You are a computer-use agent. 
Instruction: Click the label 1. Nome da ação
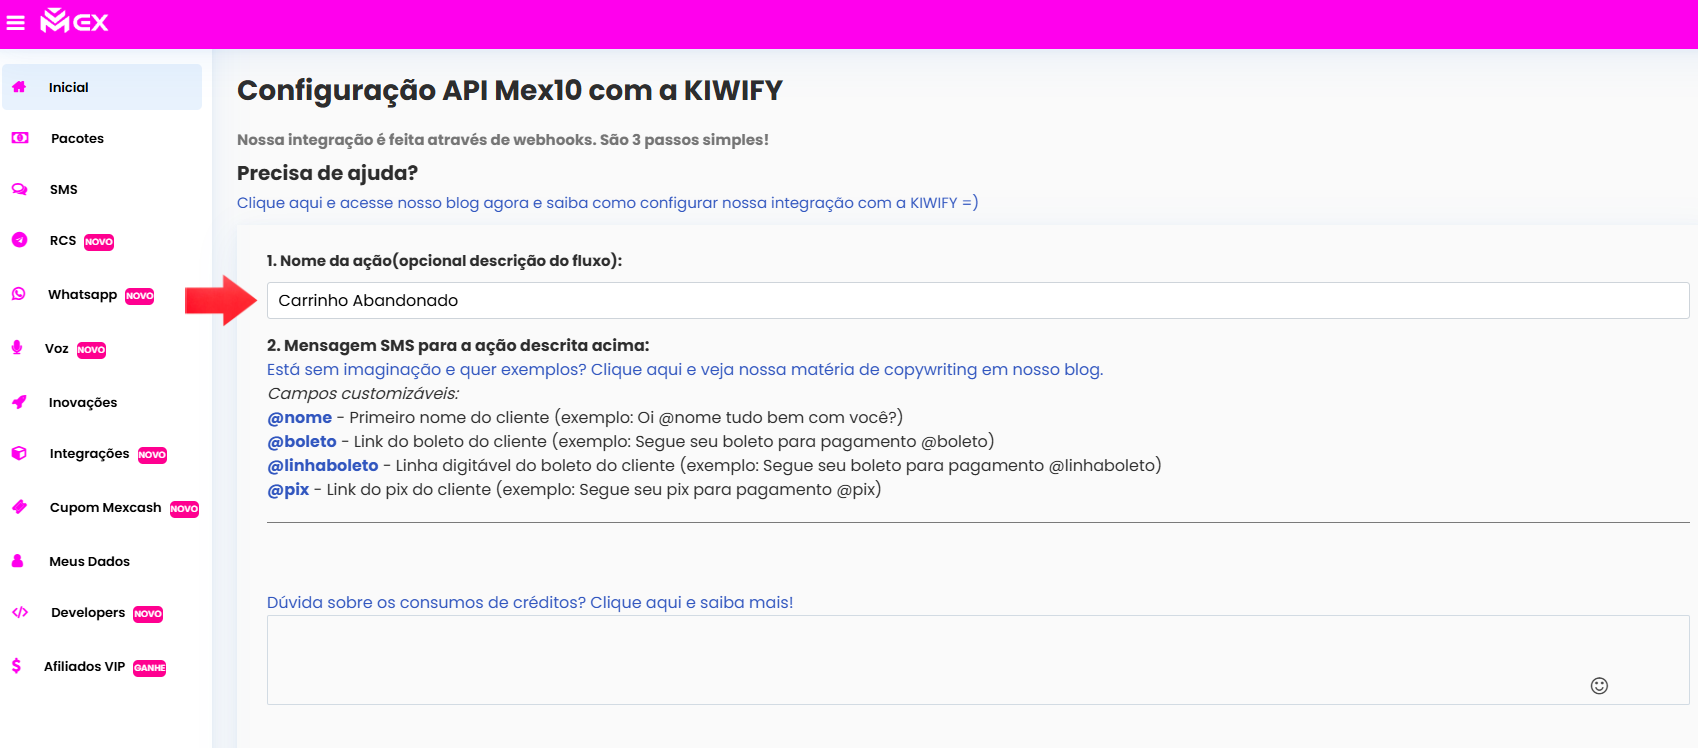pos(444,260)
